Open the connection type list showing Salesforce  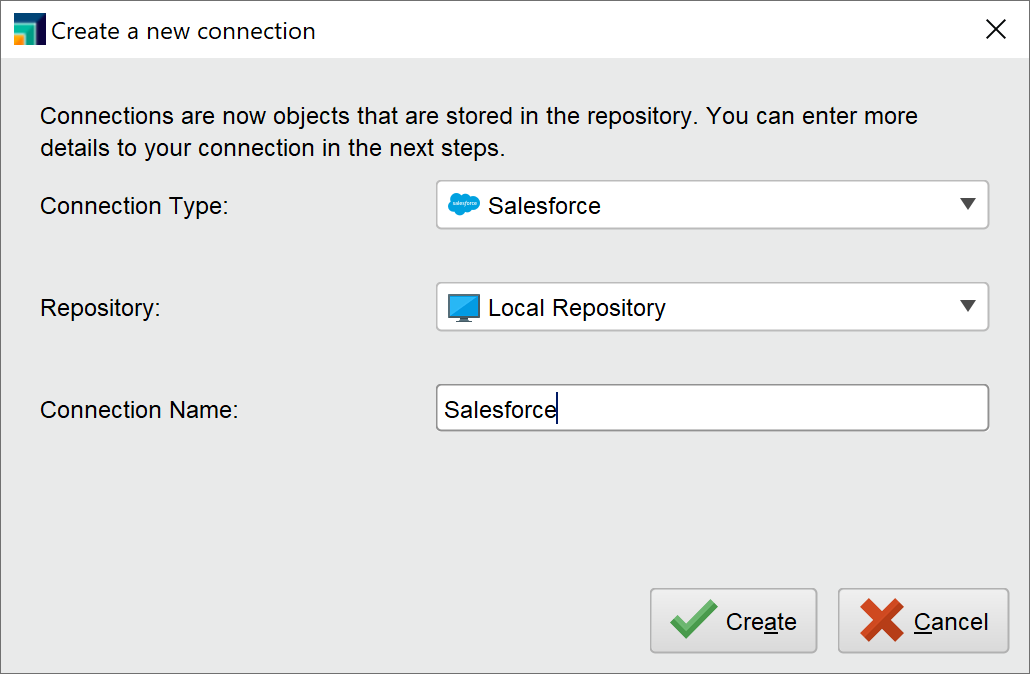tap(712, 205)
